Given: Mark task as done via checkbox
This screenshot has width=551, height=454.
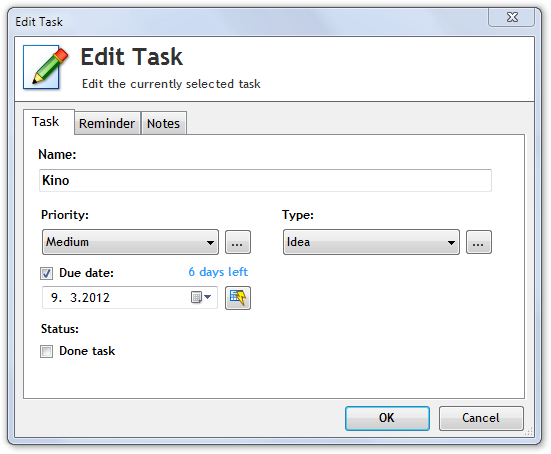Looking at the screenshot, I should click(46, 351).
